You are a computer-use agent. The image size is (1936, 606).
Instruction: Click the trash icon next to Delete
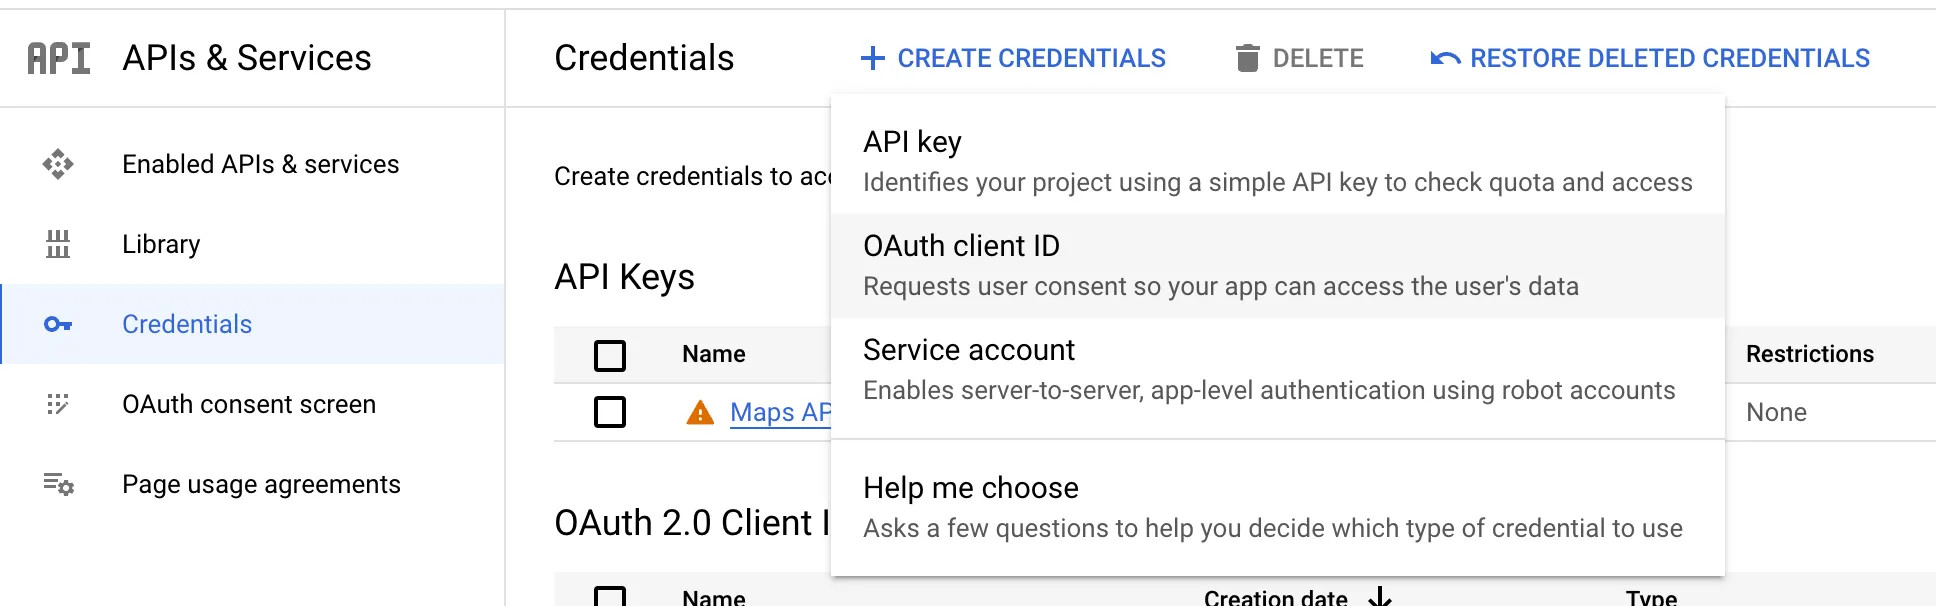pyautogui.click(x=1247, y=58)
